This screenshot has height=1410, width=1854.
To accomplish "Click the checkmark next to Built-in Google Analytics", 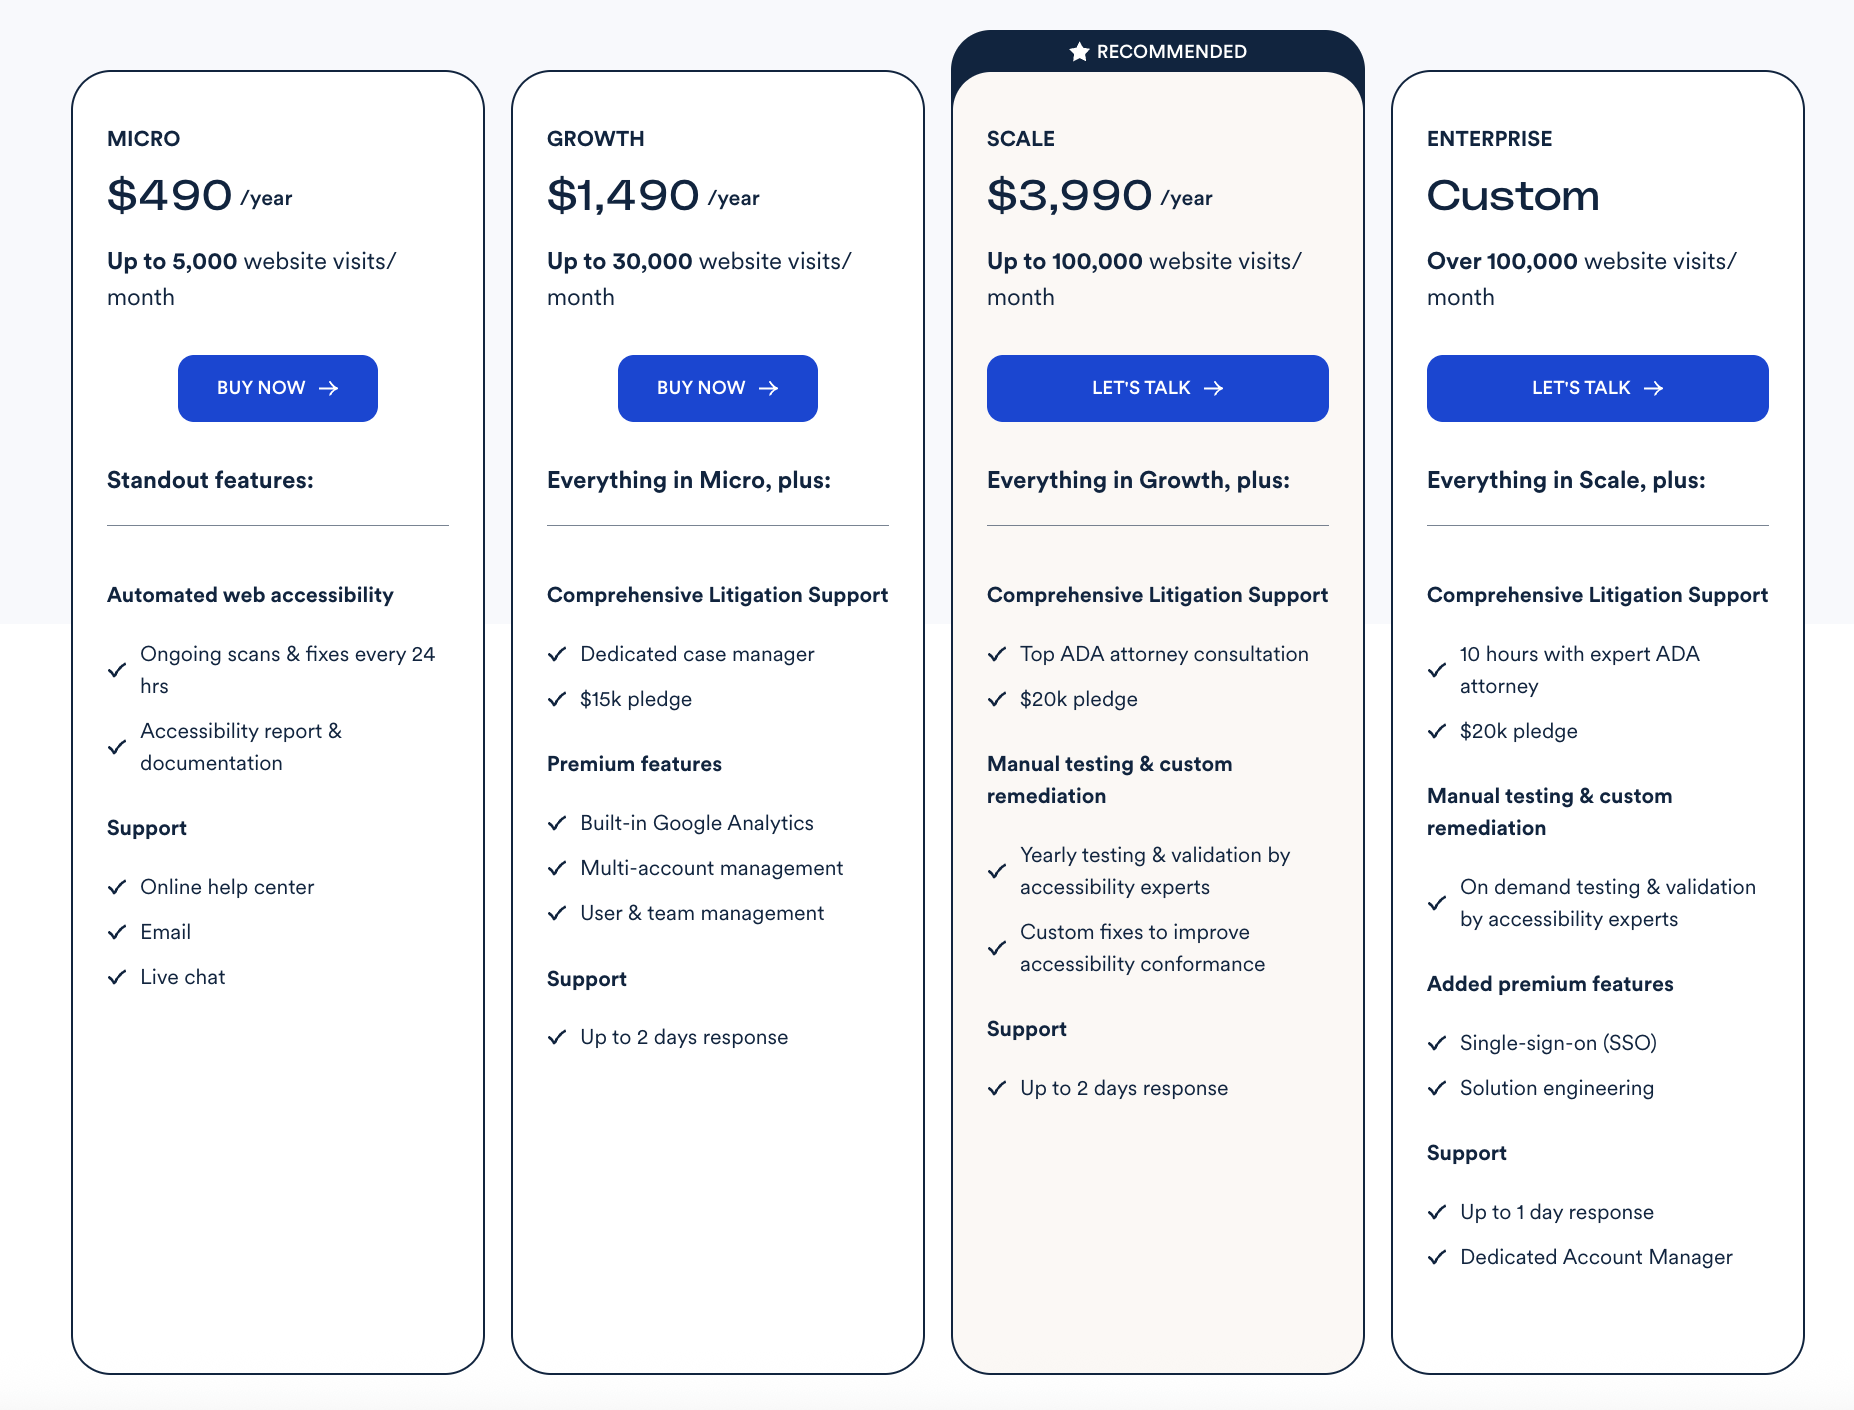I will point(557,823).
